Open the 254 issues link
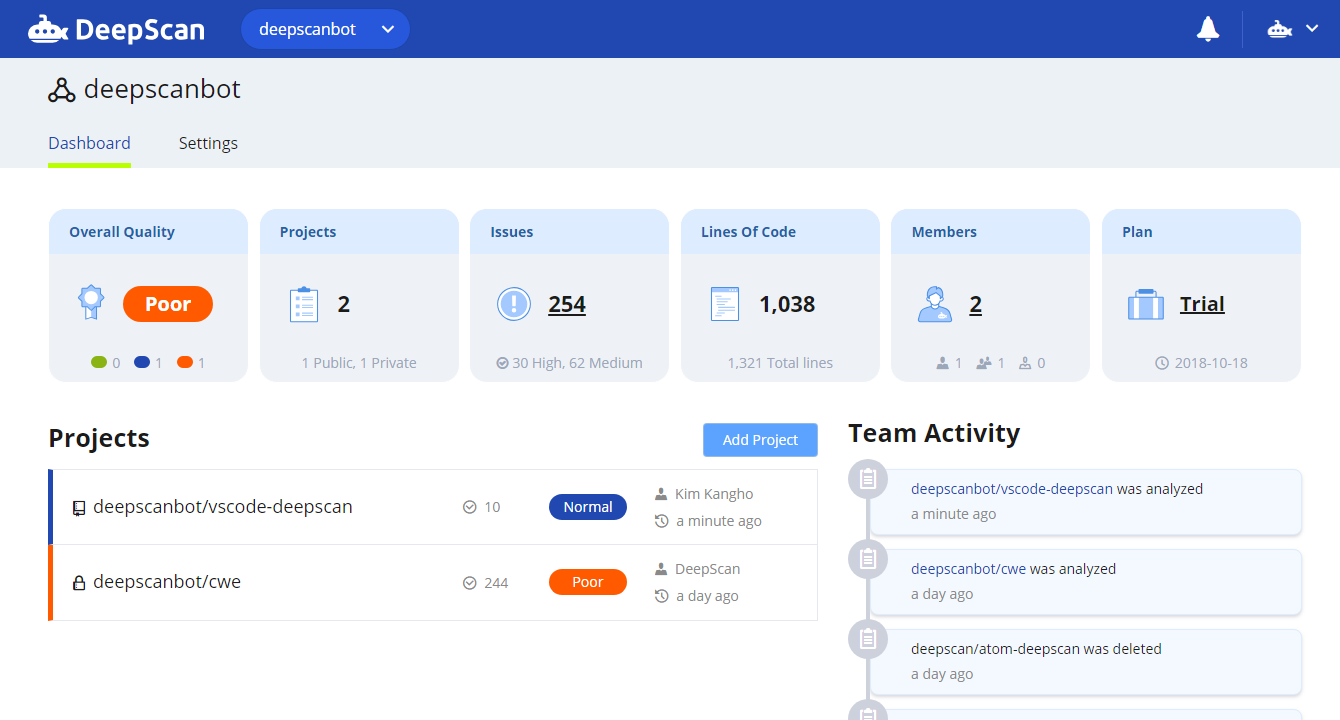1340x720 pixels. click(x=567, y=304)
